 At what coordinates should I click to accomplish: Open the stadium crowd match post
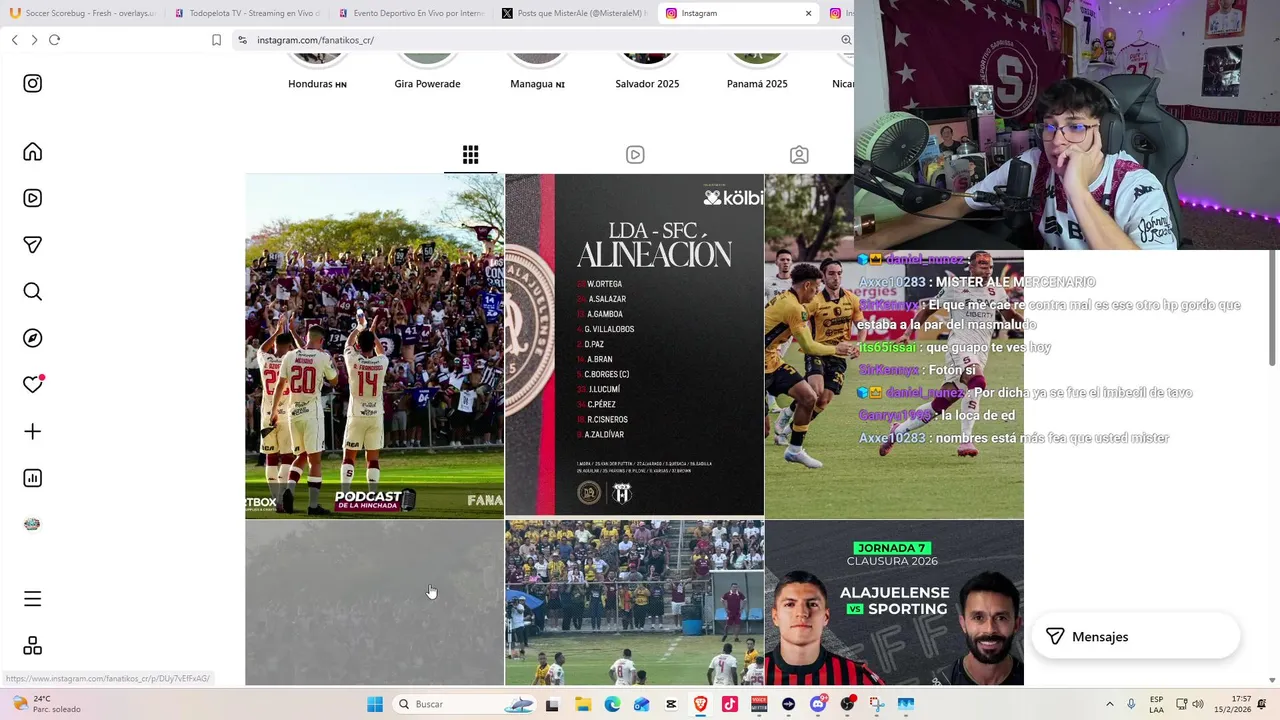tap(635, 602)
